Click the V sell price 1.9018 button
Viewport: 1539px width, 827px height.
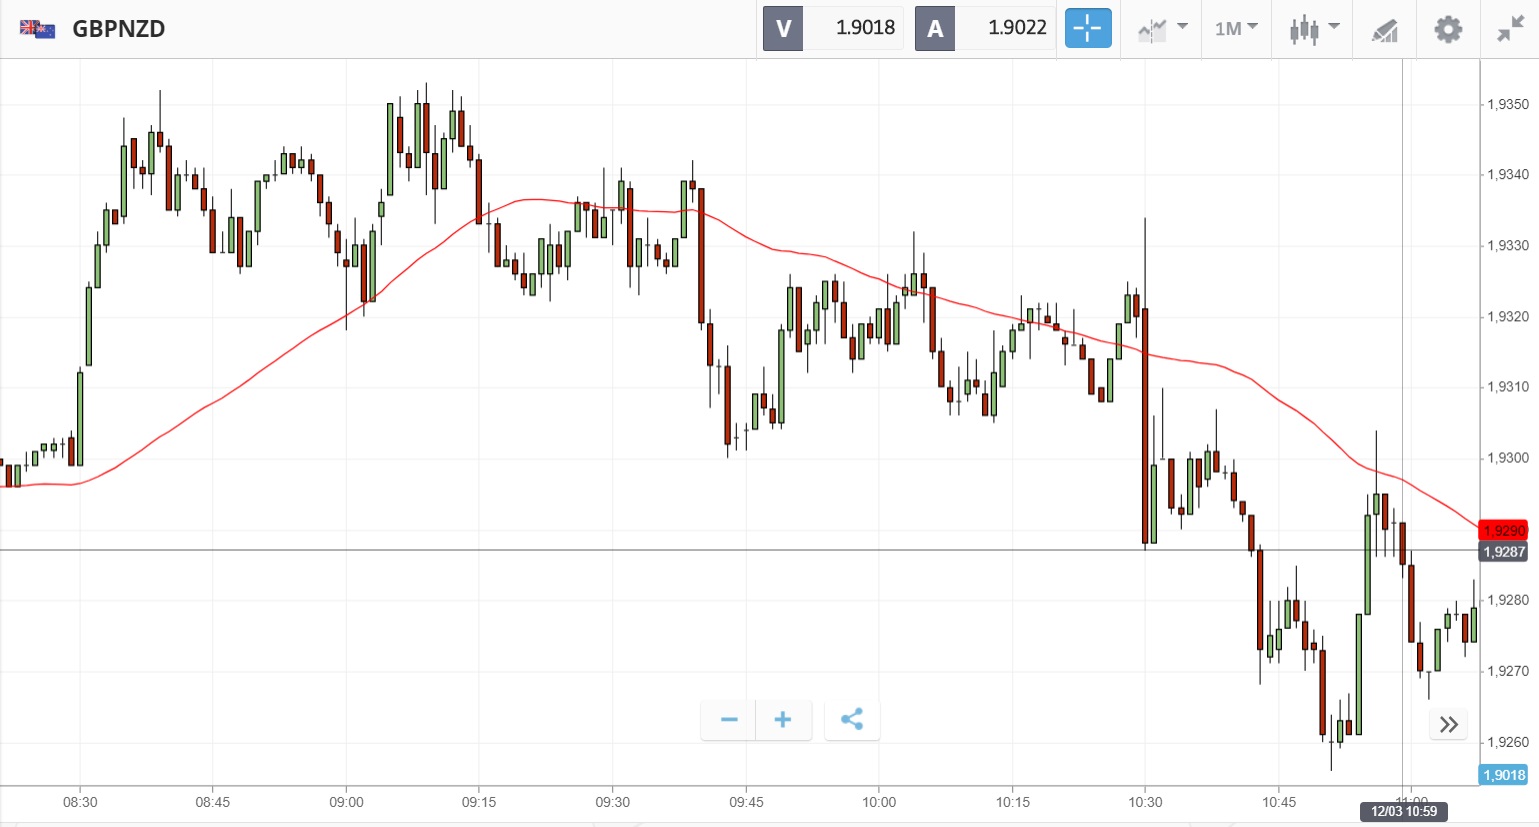click(833, 28)
